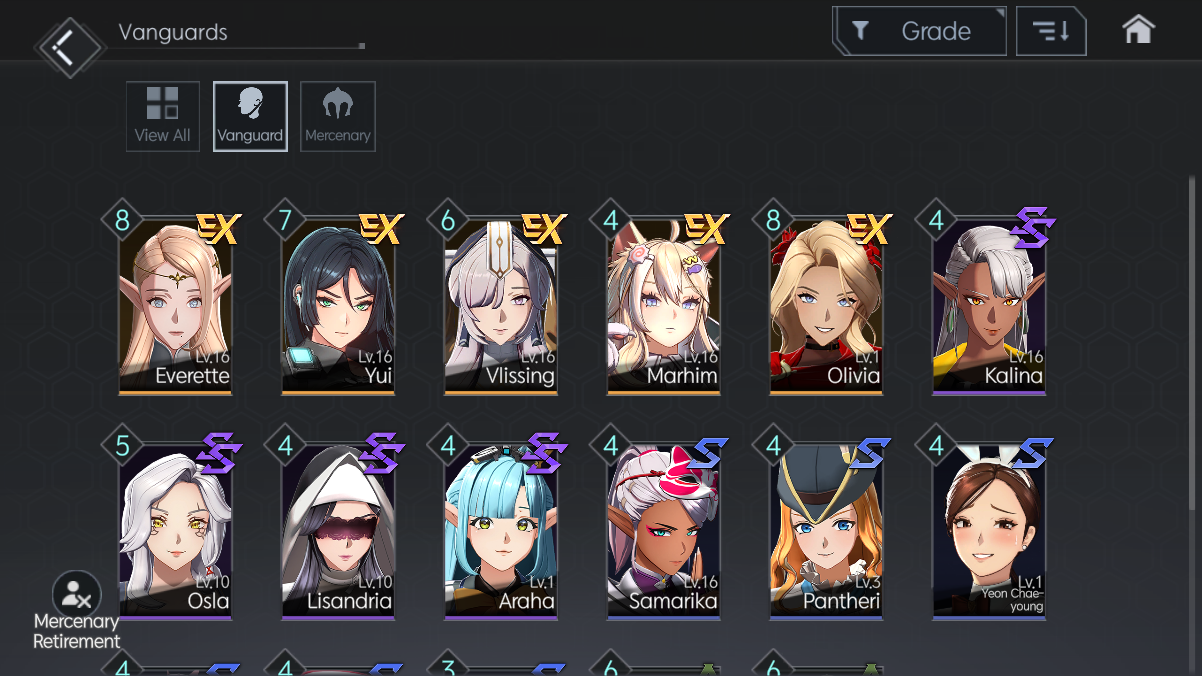This screenshot has width=1202, height=676.
Task: Click the S grade badge on Kalina
Action: [1032, 228]
